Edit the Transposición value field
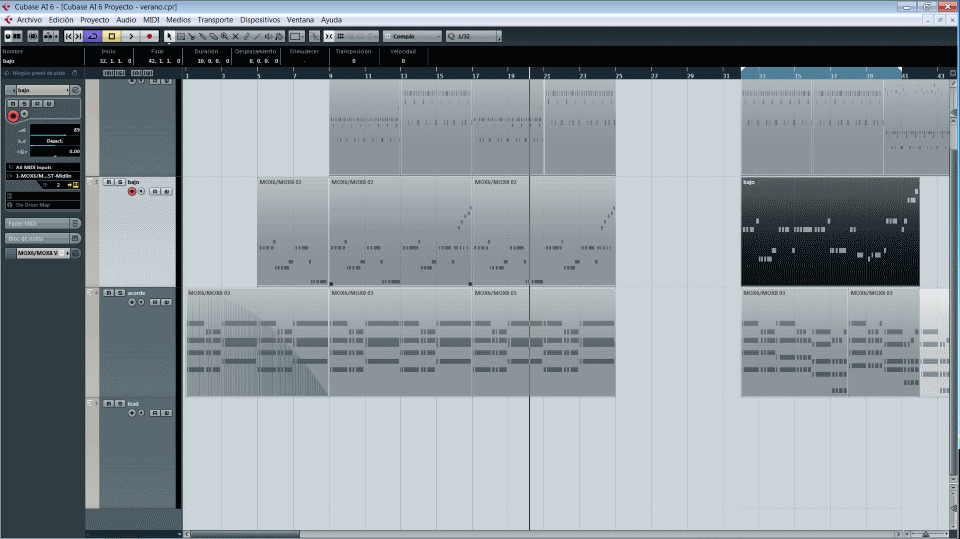This screenshot has width=960, height=539. [354, 61]
